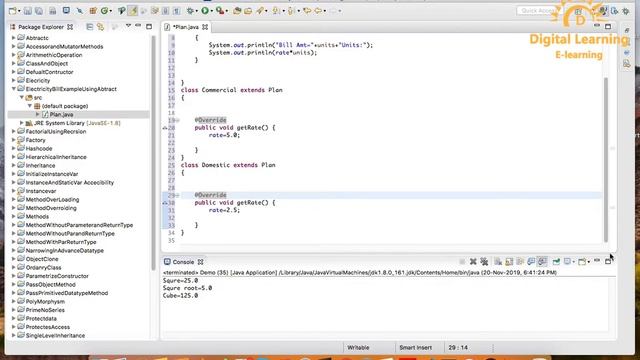Click the New Java Class icon

pos(104,11)
